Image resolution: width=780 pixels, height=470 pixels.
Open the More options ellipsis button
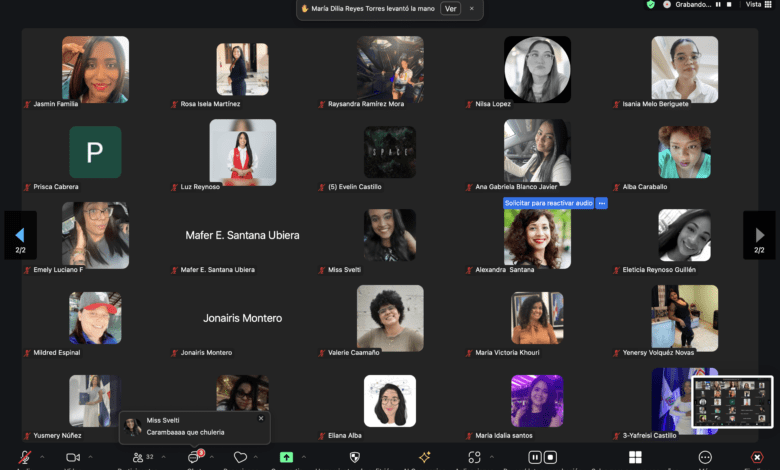click(705, 457)
